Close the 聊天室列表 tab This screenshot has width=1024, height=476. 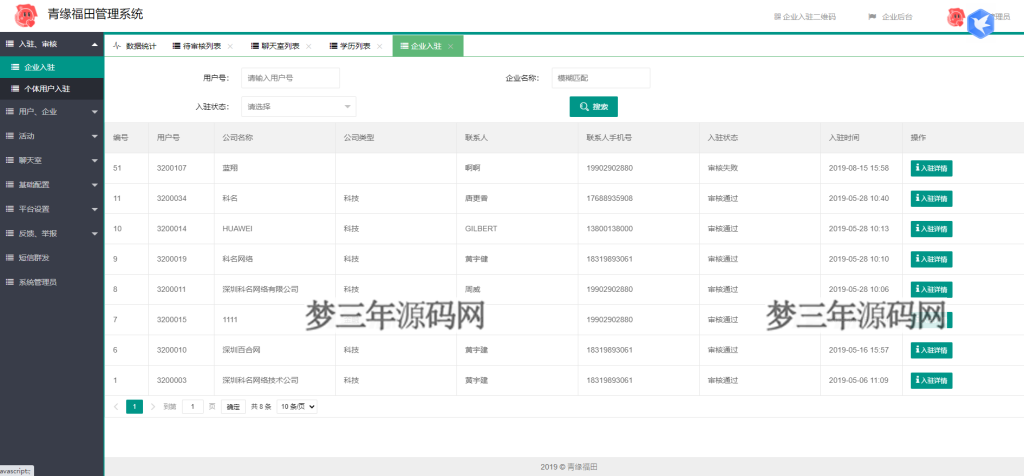[x=308, y=46]
